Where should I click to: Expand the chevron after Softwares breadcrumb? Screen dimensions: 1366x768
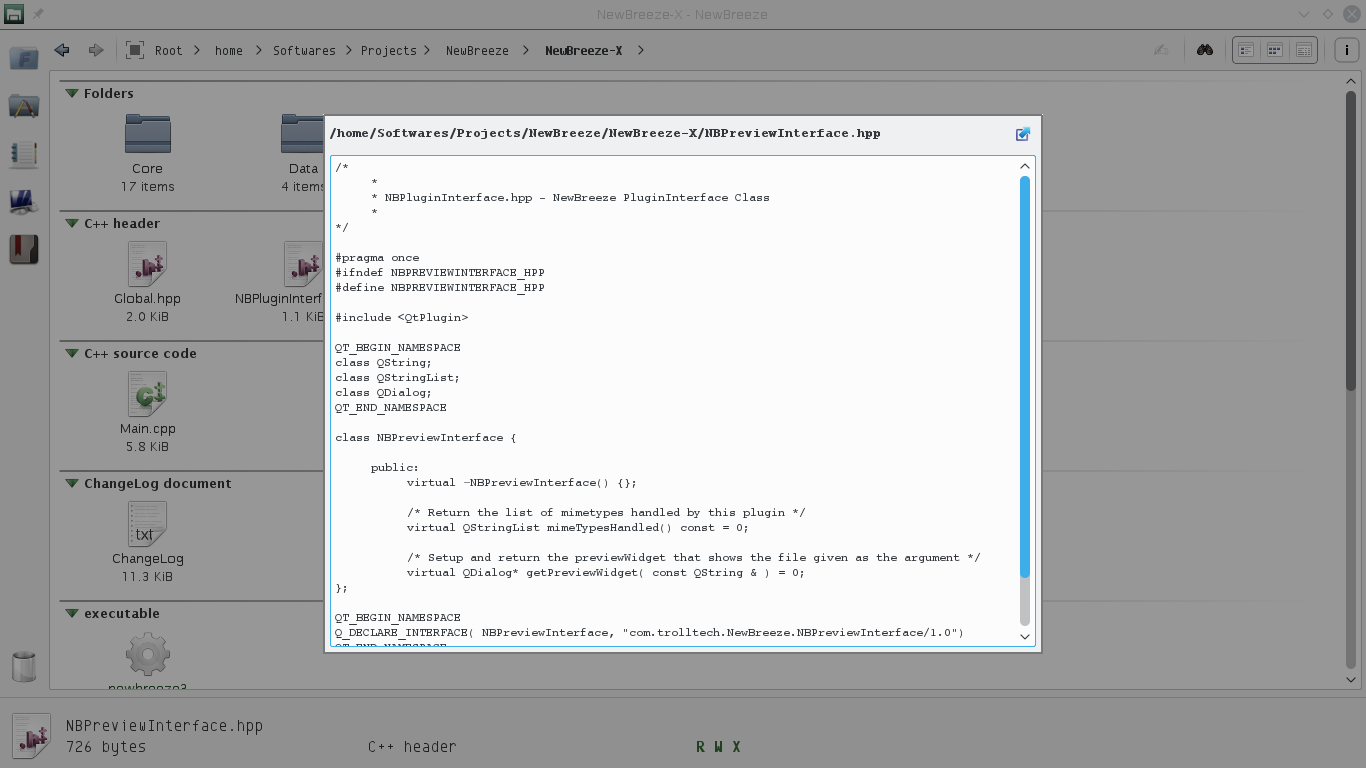coord(350,50)
